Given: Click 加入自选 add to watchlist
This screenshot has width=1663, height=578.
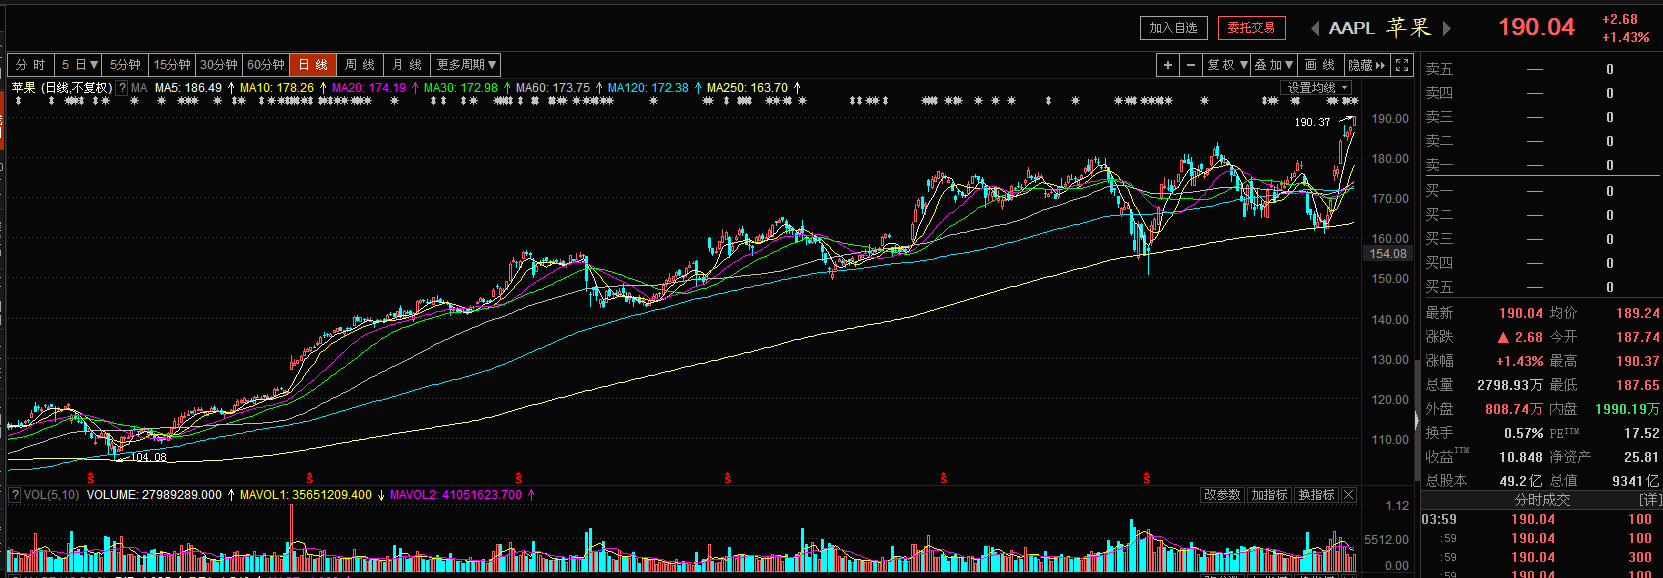Looking at the screenshot, I should pyautogui.click(x=1174, y=28).
